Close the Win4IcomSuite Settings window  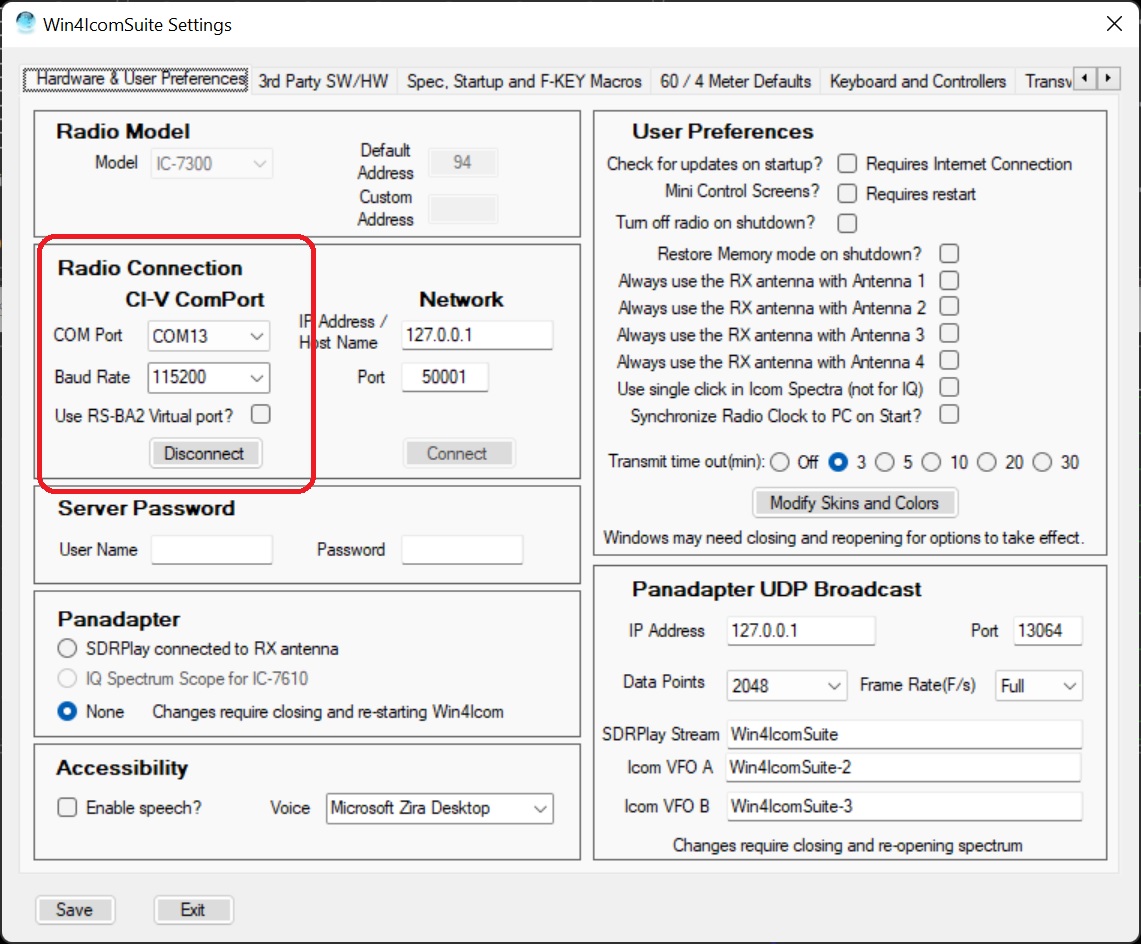1113,24
